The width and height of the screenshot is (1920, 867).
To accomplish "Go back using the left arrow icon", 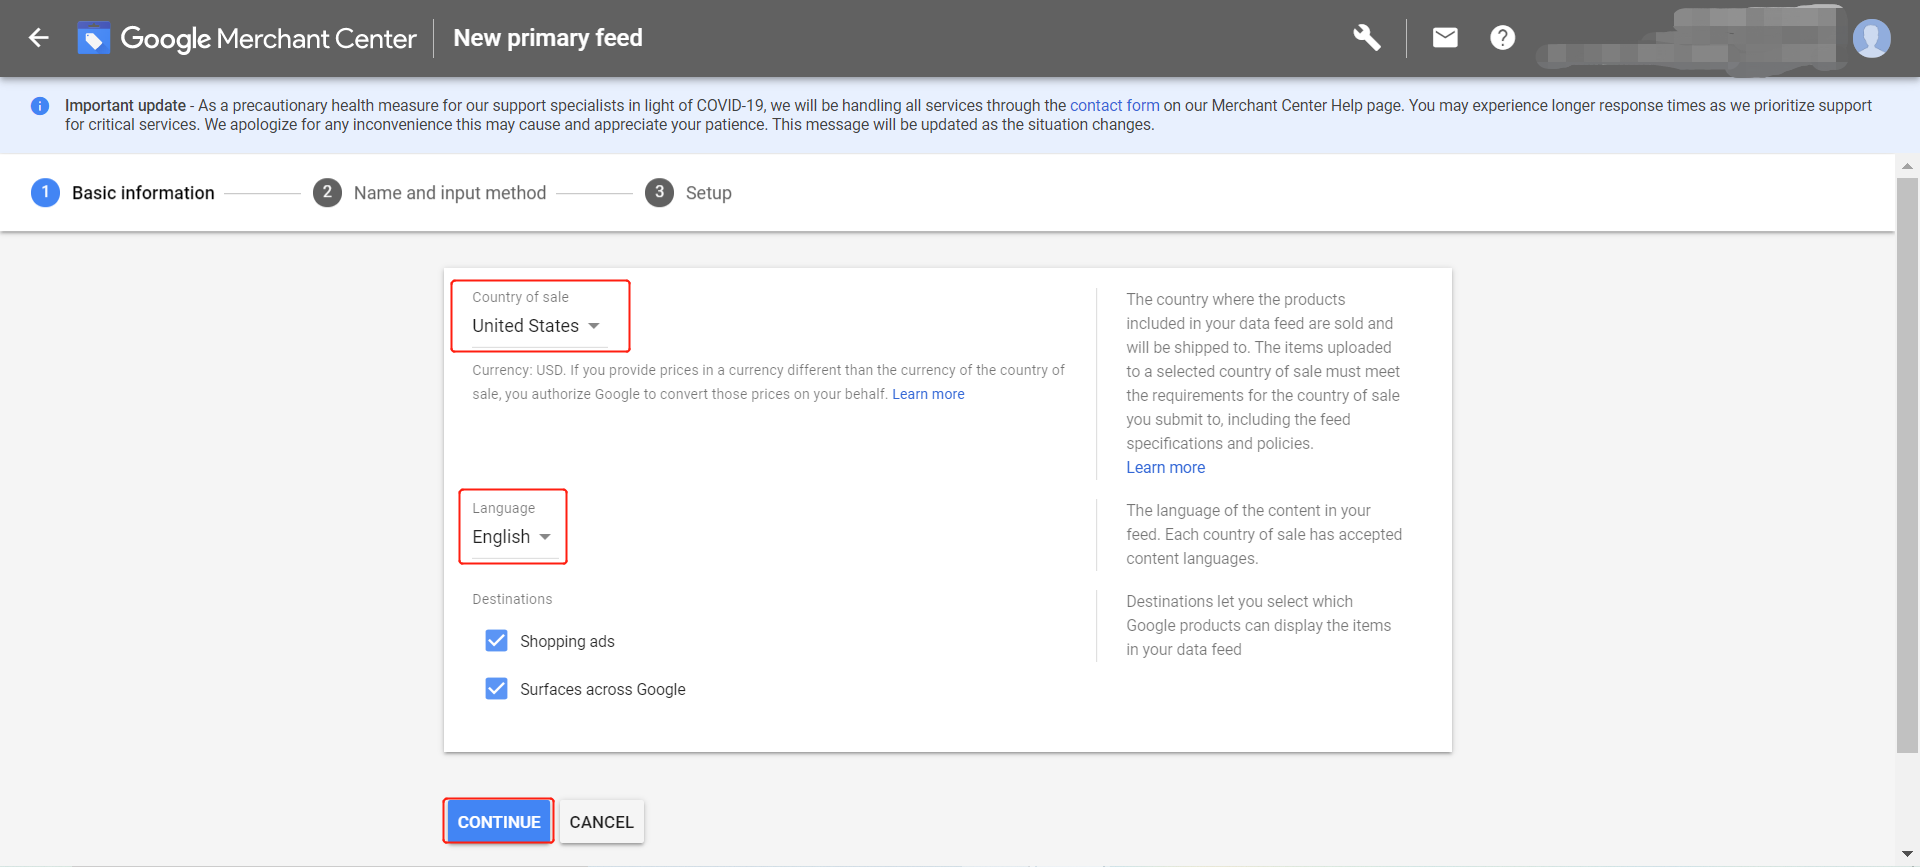I will 39,38.
